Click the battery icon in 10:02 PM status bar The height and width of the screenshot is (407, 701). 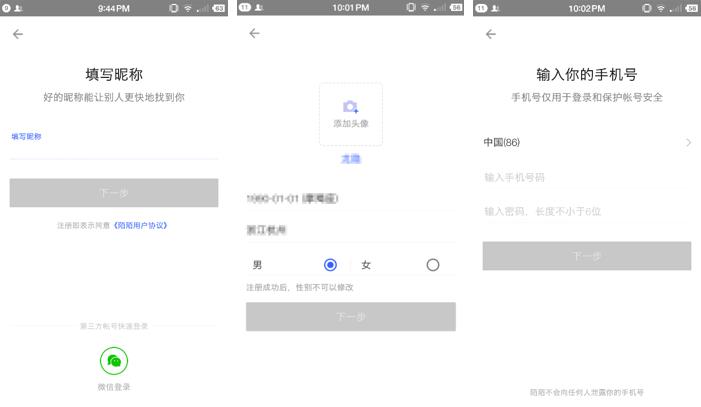(691, 8)
